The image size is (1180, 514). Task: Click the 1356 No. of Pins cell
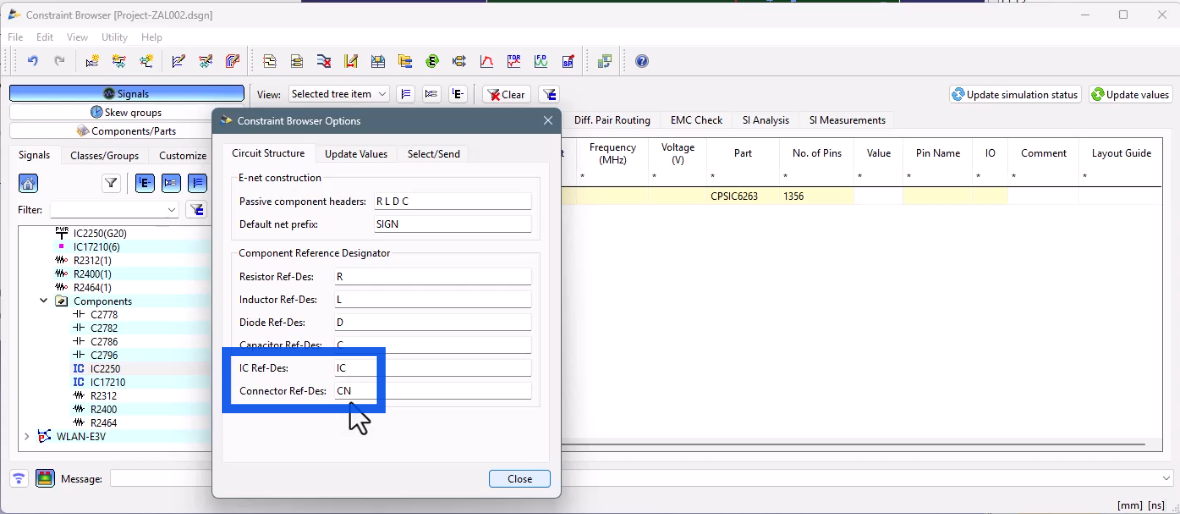(x=817, y=196)
